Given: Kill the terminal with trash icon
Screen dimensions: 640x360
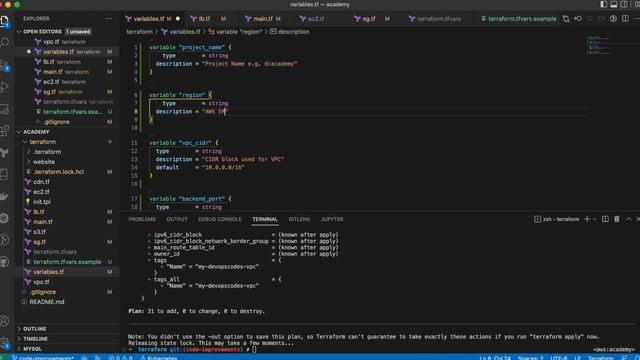Looking at the screenshot, I should (617, 219).
